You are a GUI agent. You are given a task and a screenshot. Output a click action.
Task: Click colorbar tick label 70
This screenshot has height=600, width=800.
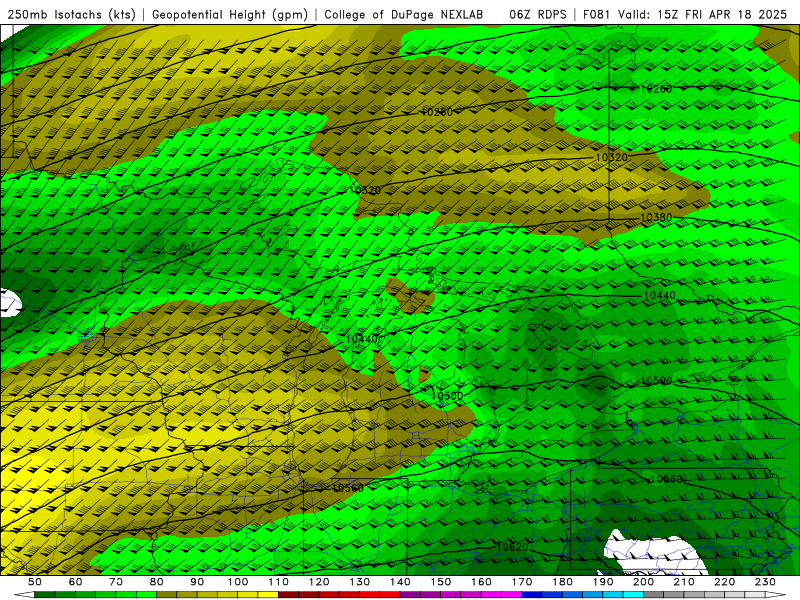116,582
